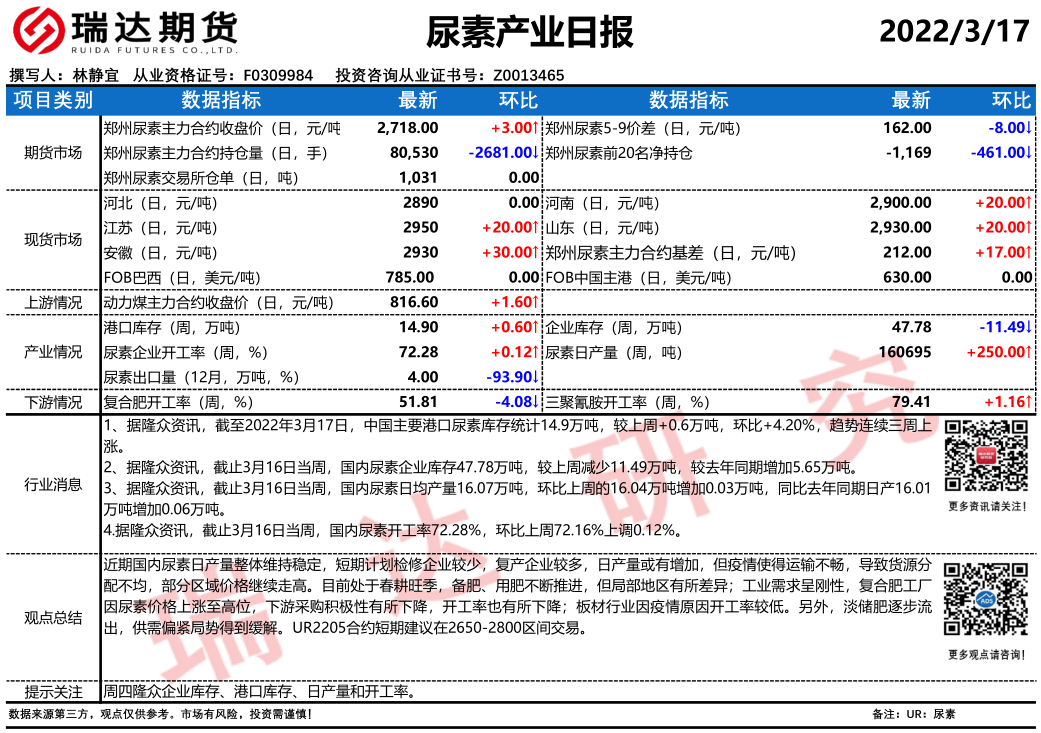Select the 产业情况 category label
This screenshot has width=1041, height=733.
coord(53,352)
